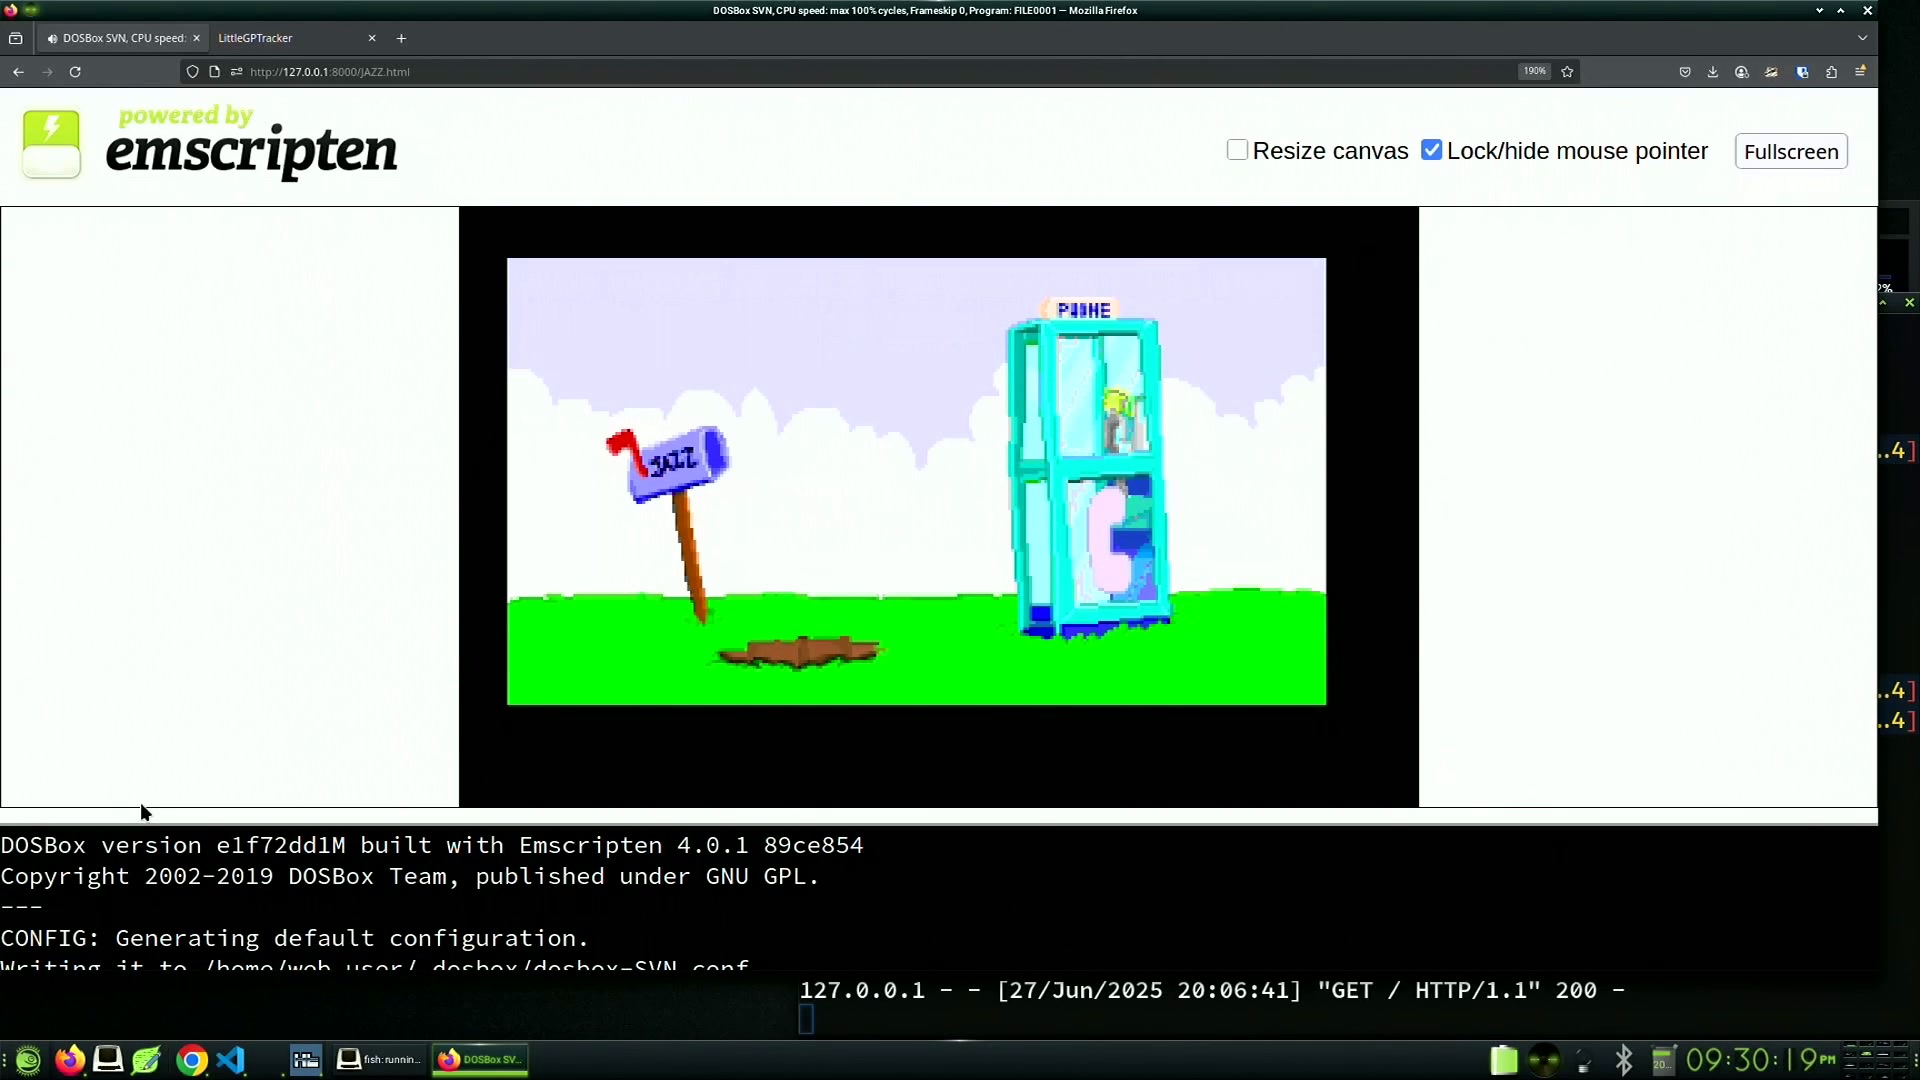Open a new browser tab
Image resolution: width=1920 pixels, height=1080 pixels.
(401, 38)
